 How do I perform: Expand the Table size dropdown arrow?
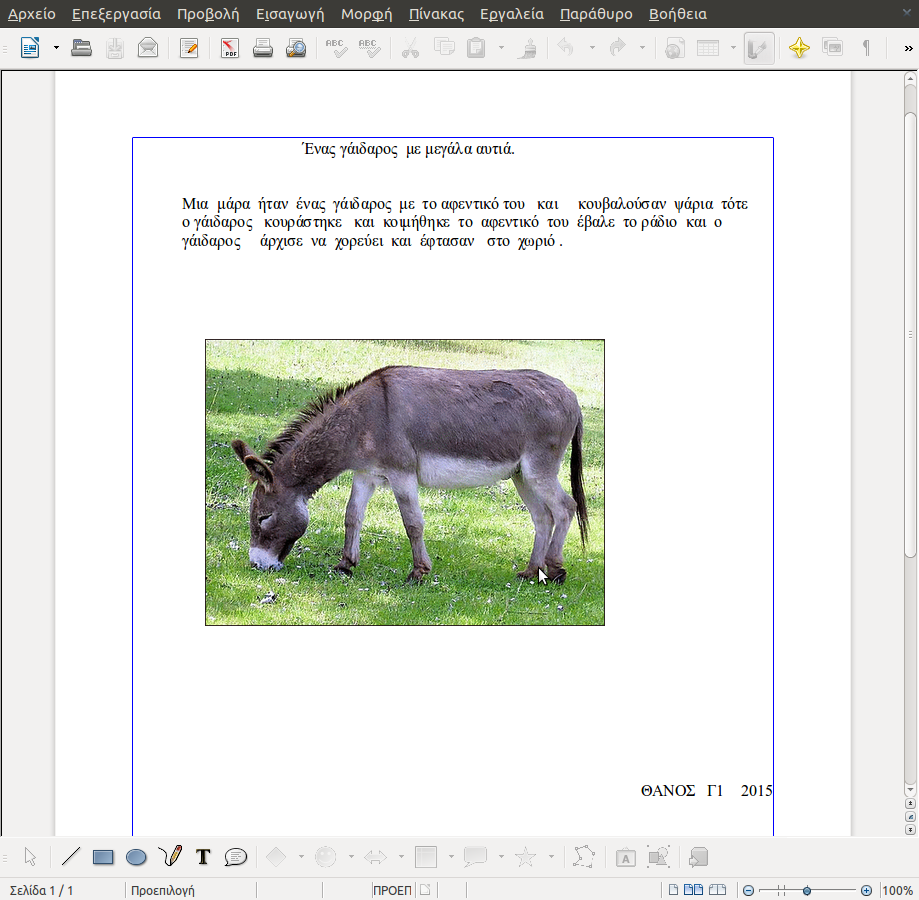point(733,47)
